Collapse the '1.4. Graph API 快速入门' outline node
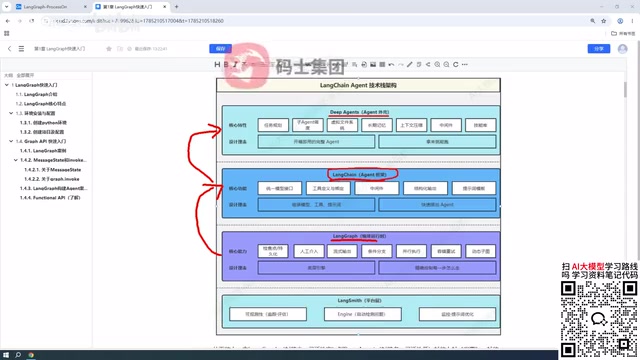Viewport: 640px width, 360px height. tap(11, 141)
